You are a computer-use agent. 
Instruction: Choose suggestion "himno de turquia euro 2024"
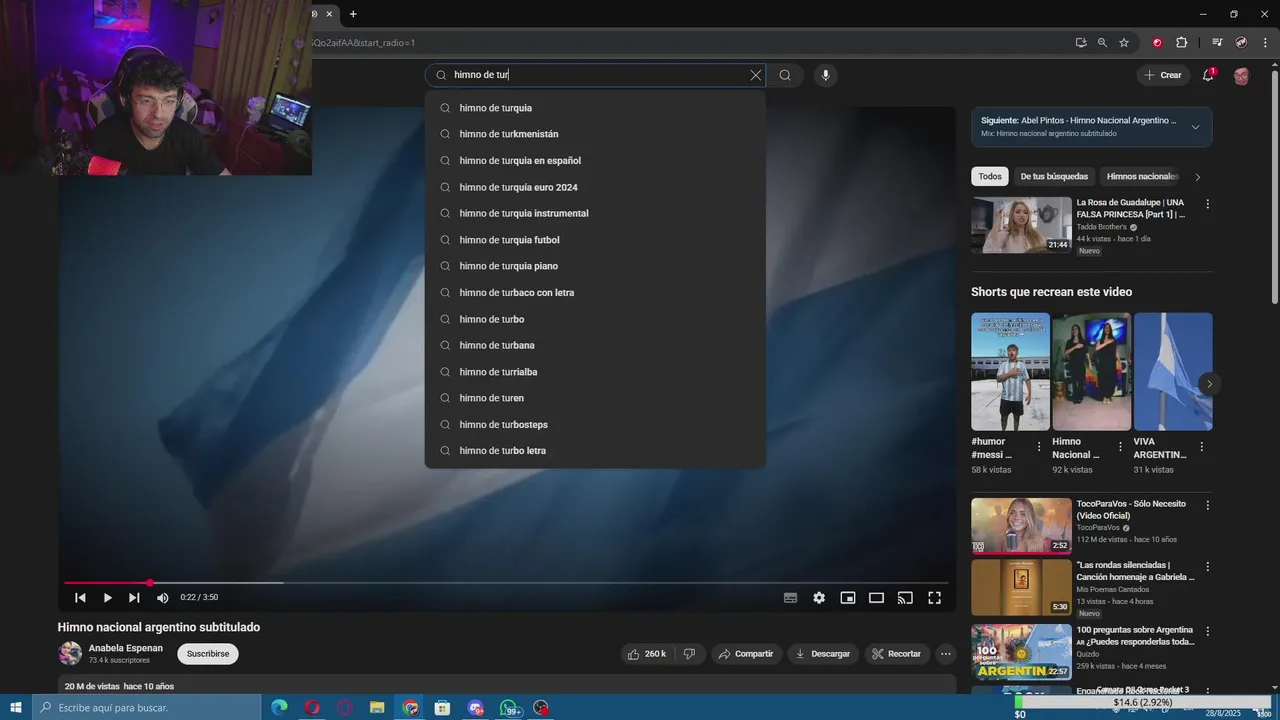tap(595, 187)
